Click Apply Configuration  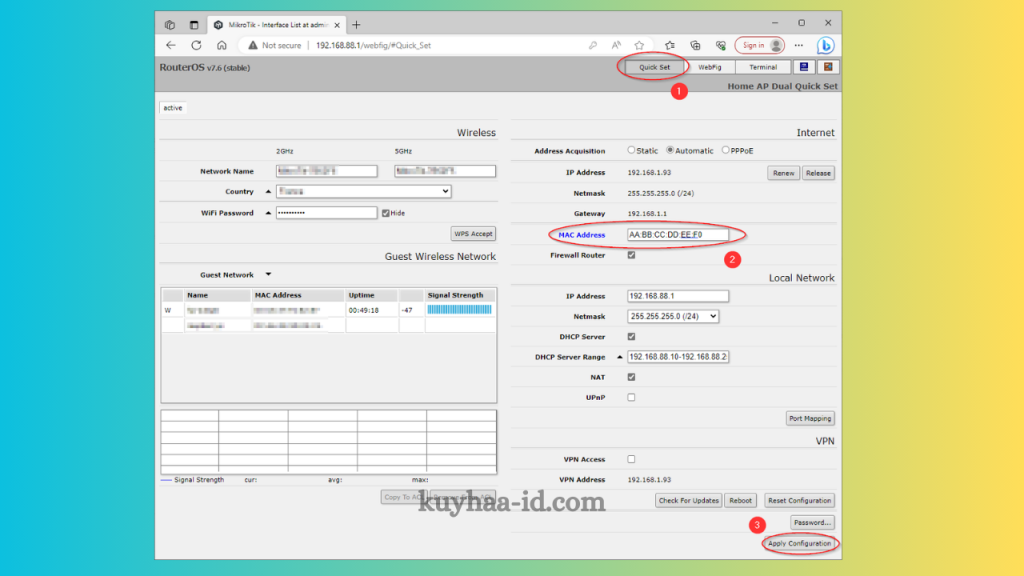(799, 543)
